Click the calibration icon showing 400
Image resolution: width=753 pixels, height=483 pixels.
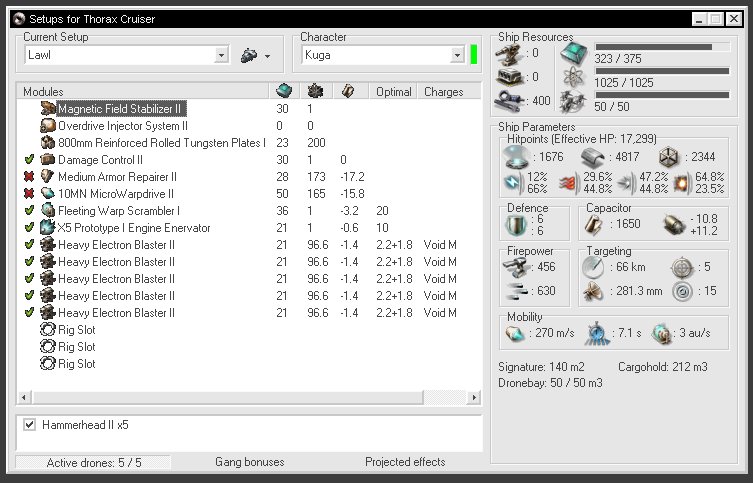[x=509, y=100]
